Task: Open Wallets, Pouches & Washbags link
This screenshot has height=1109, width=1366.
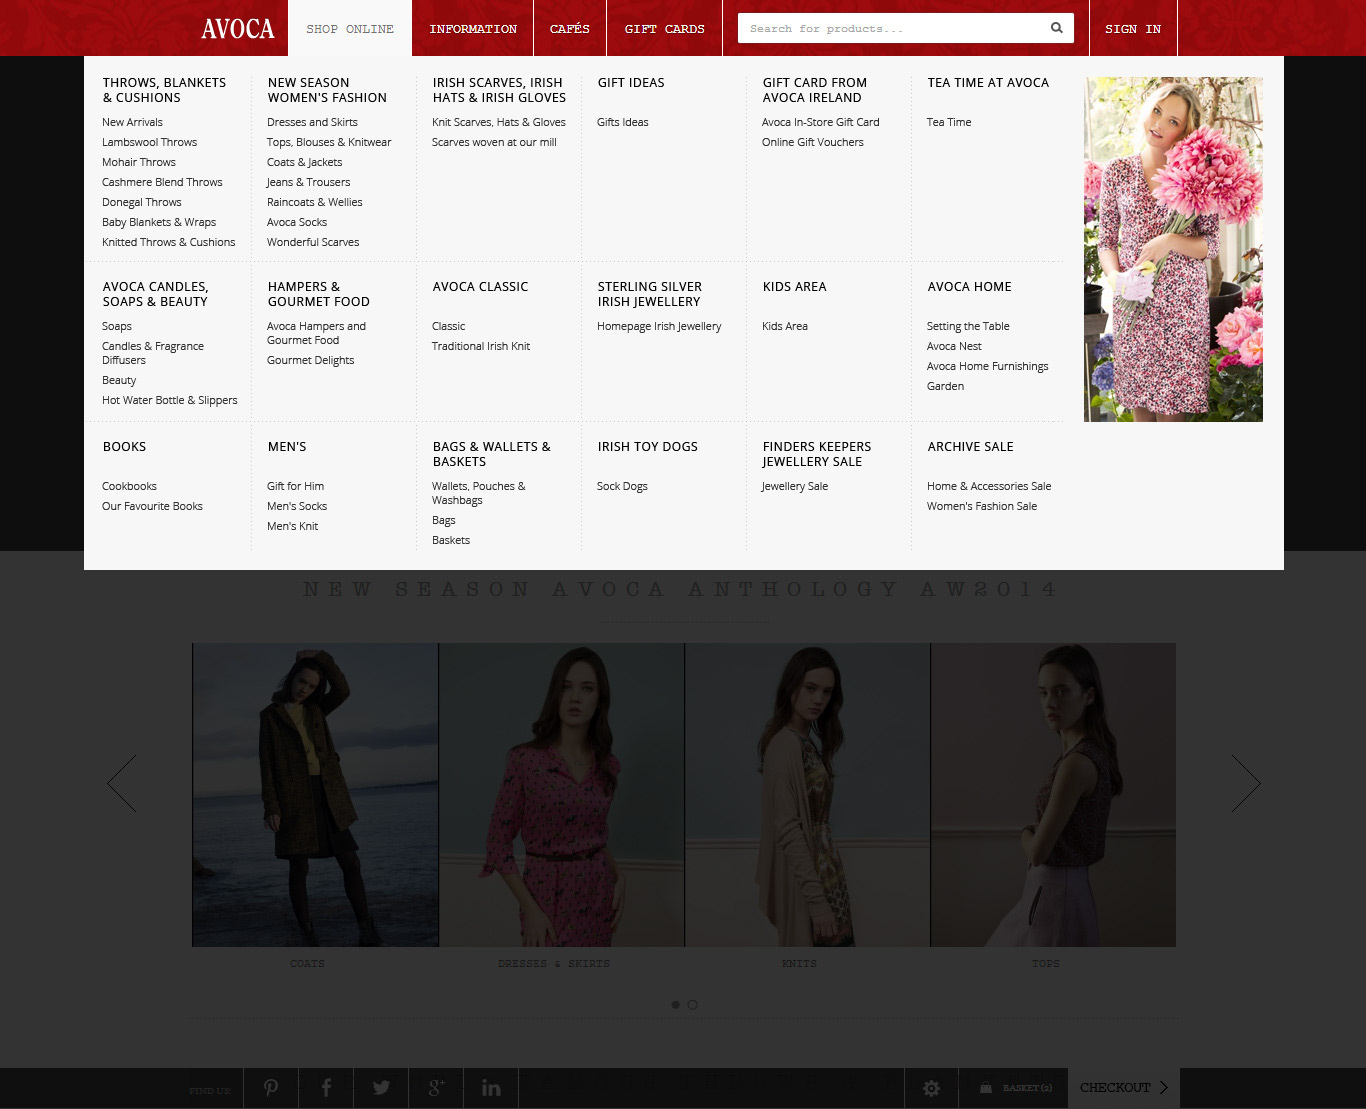Action: 479,493
